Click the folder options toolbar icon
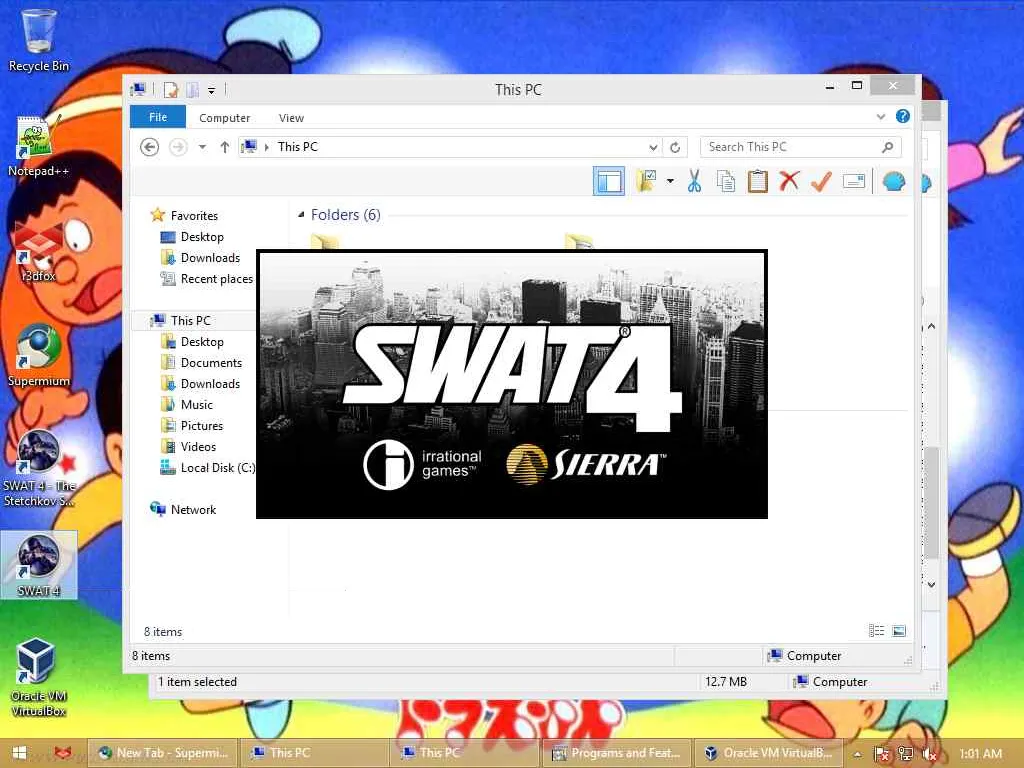This screenshot has height=768, width=1024. pyautogui.click(x=647, y=181)
